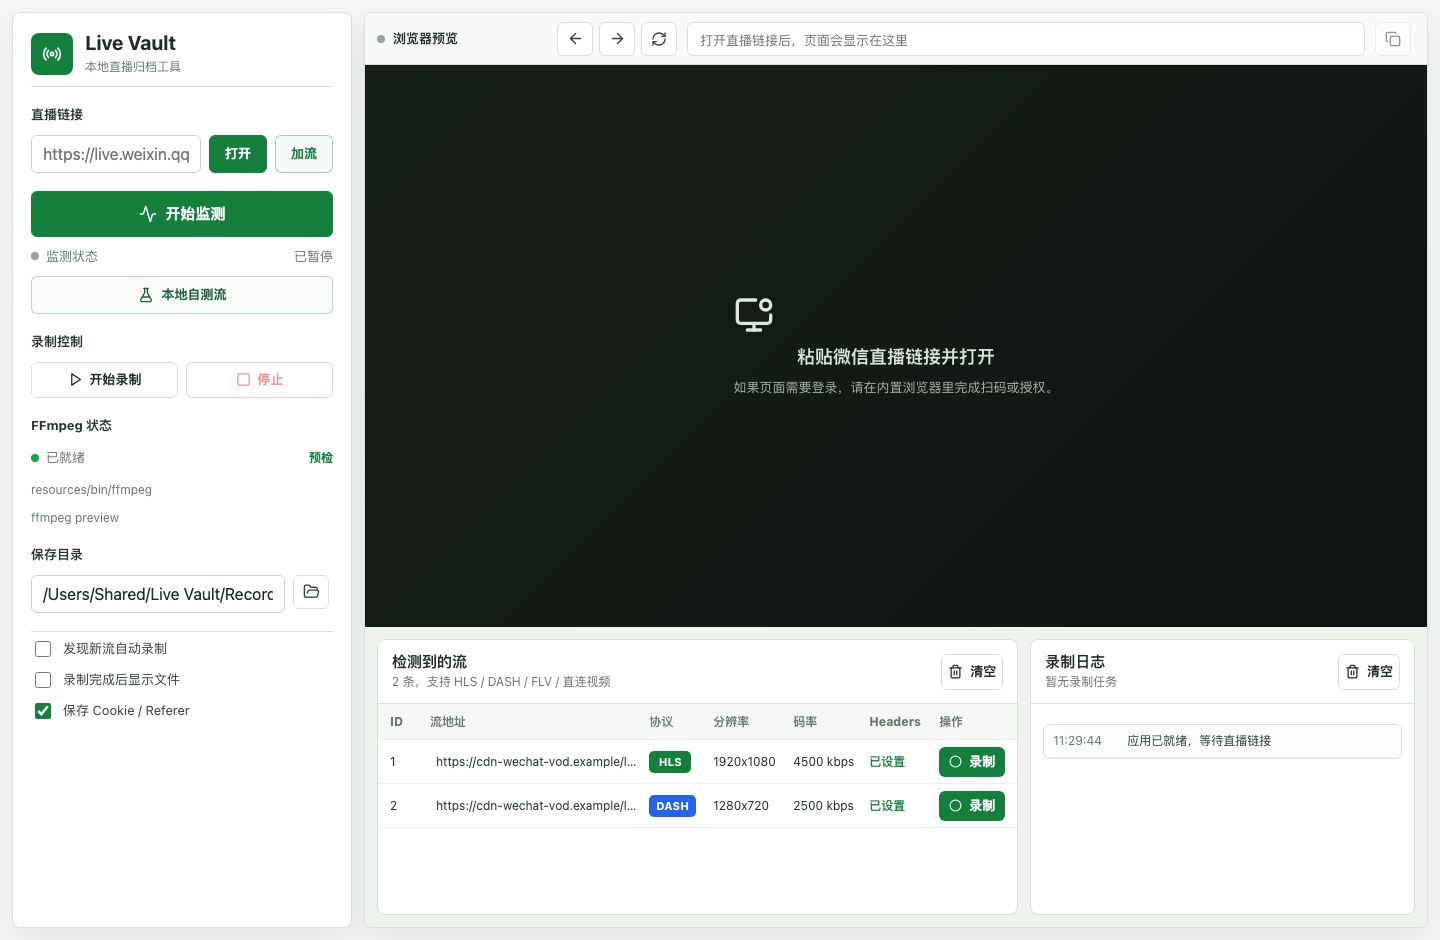The height and width of the screenshot is (940, 1440).
Task: Reload the browser preview page
Action: tap(659, 39)
